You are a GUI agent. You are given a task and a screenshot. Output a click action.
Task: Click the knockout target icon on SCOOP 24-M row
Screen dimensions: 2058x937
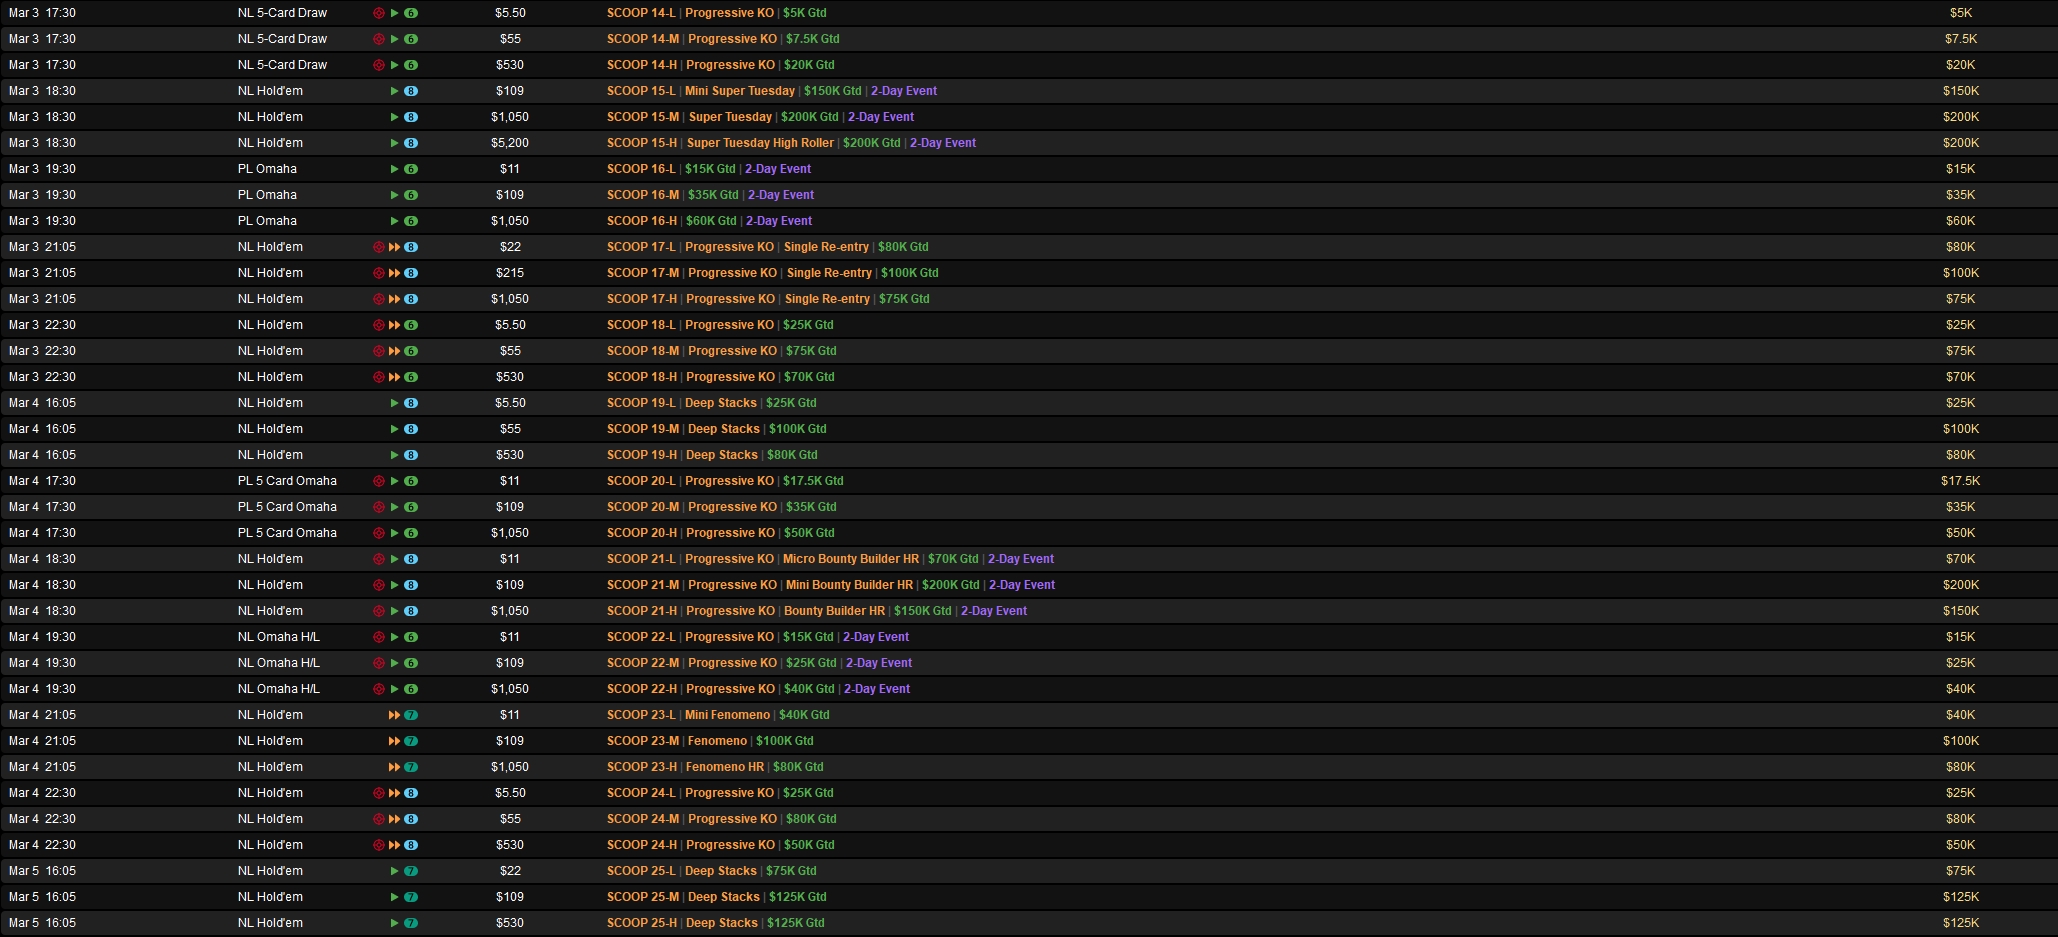(x=379, y=819)
